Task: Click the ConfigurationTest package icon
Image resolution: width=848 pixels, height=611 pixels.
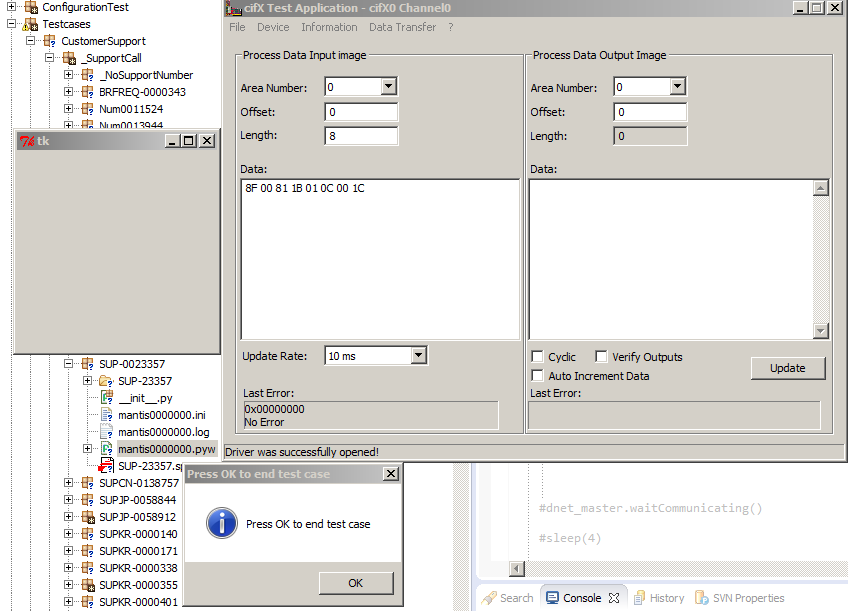Action: (31, 8)
